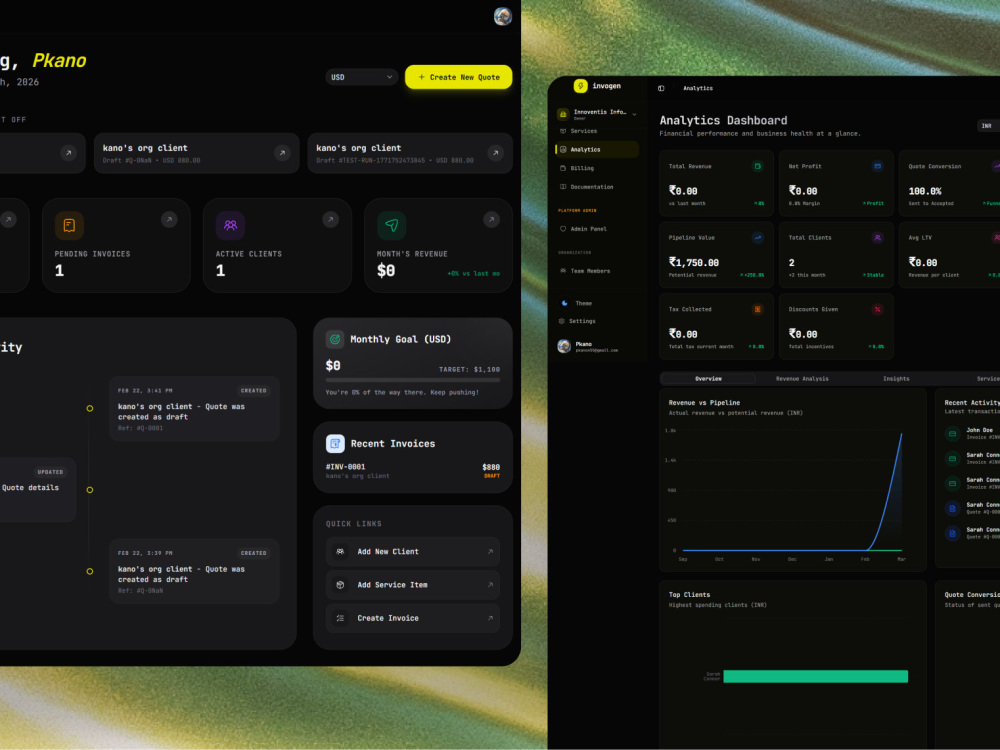Screen dimensions: 1000x750
Task: Click the Discounts Given percent icon
Action: pos(878,309)
